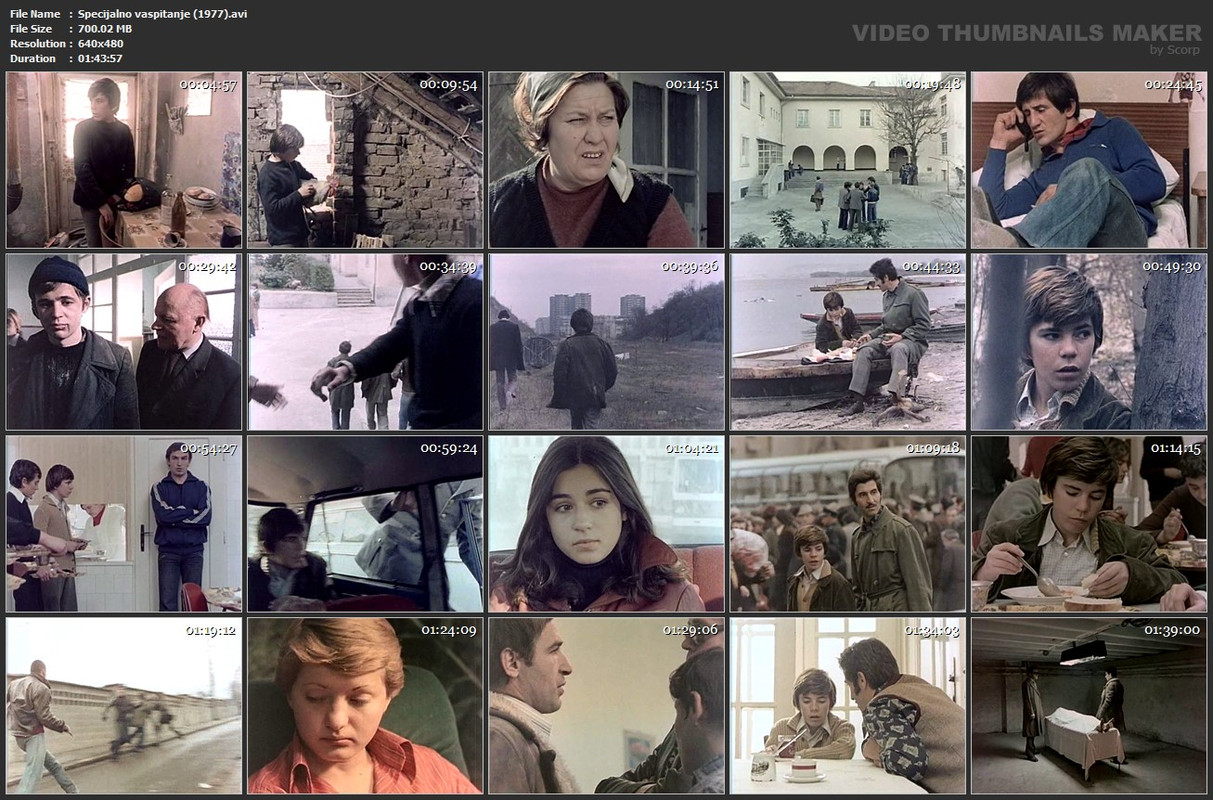The image size is (1213, 800).
Task: Click the file name 'Specijalno vaspitanje (1977).avi'
Action: click(162, 14)
